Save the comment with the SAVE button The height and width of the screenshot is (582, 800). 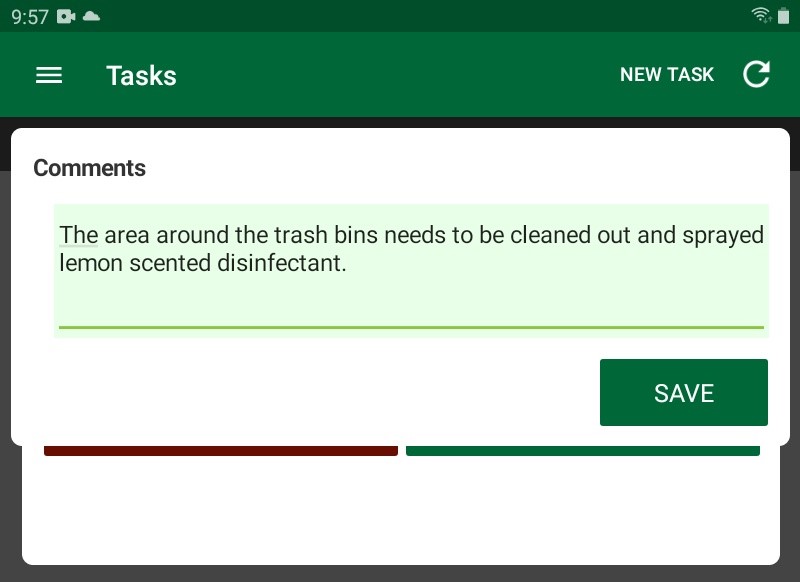click(683, 392)
